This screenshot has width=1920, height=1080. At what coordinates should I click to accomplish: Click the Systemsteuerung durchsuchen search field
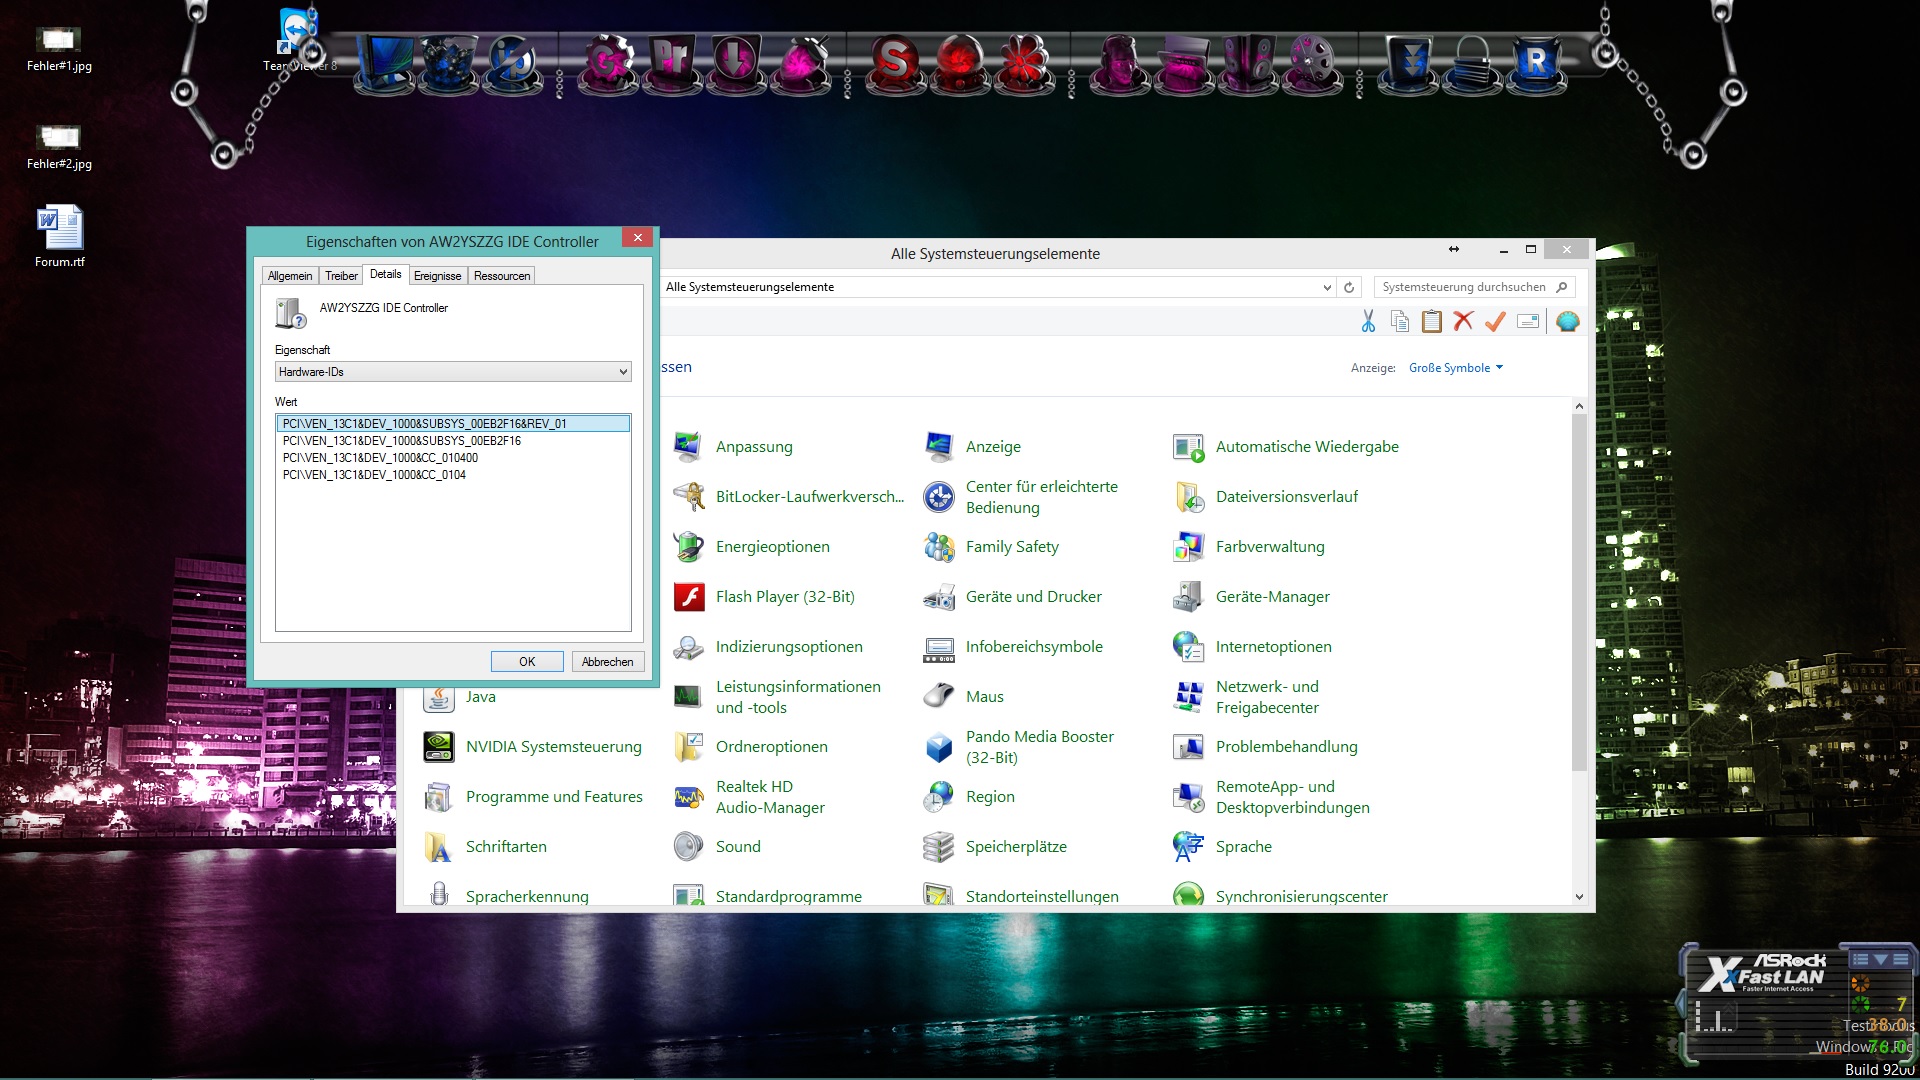[x=1463, y=288]
